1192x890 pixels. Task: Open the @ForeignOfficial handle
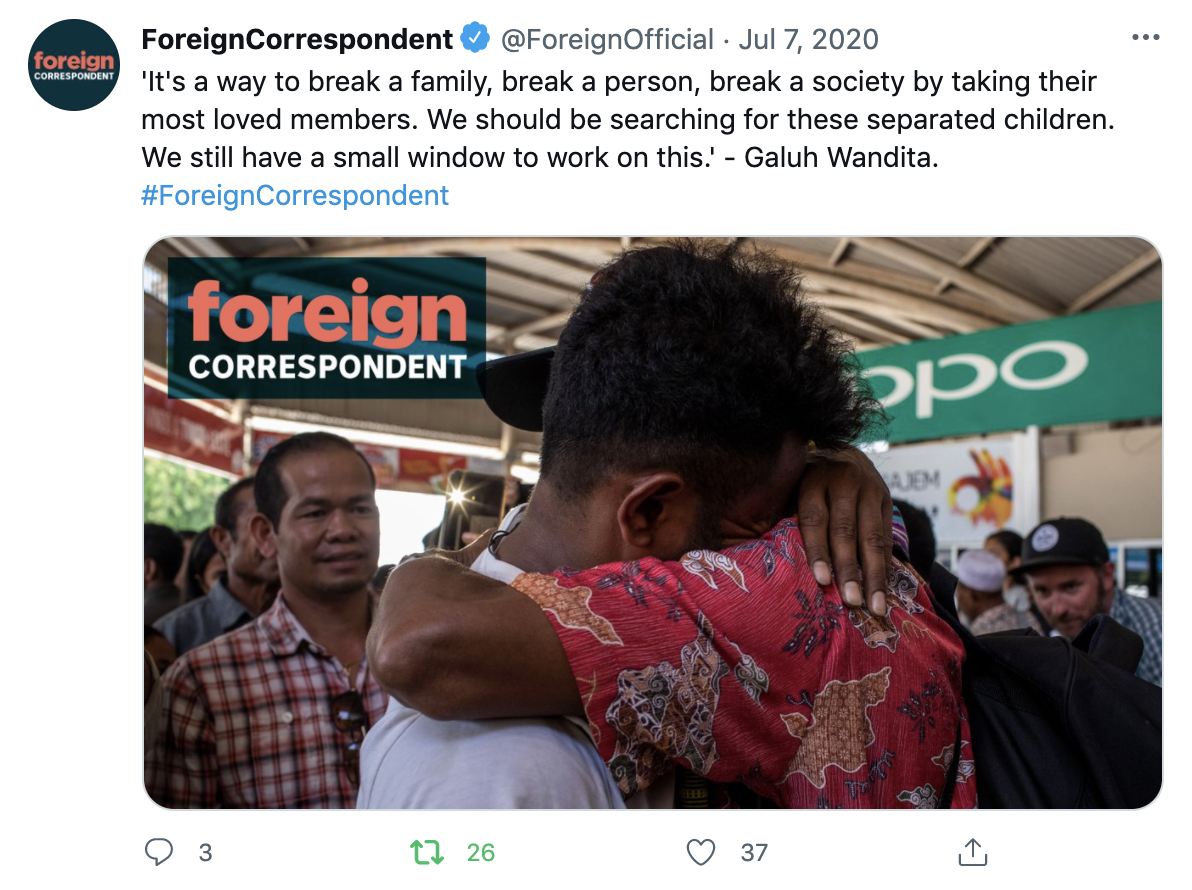(607, 39)
